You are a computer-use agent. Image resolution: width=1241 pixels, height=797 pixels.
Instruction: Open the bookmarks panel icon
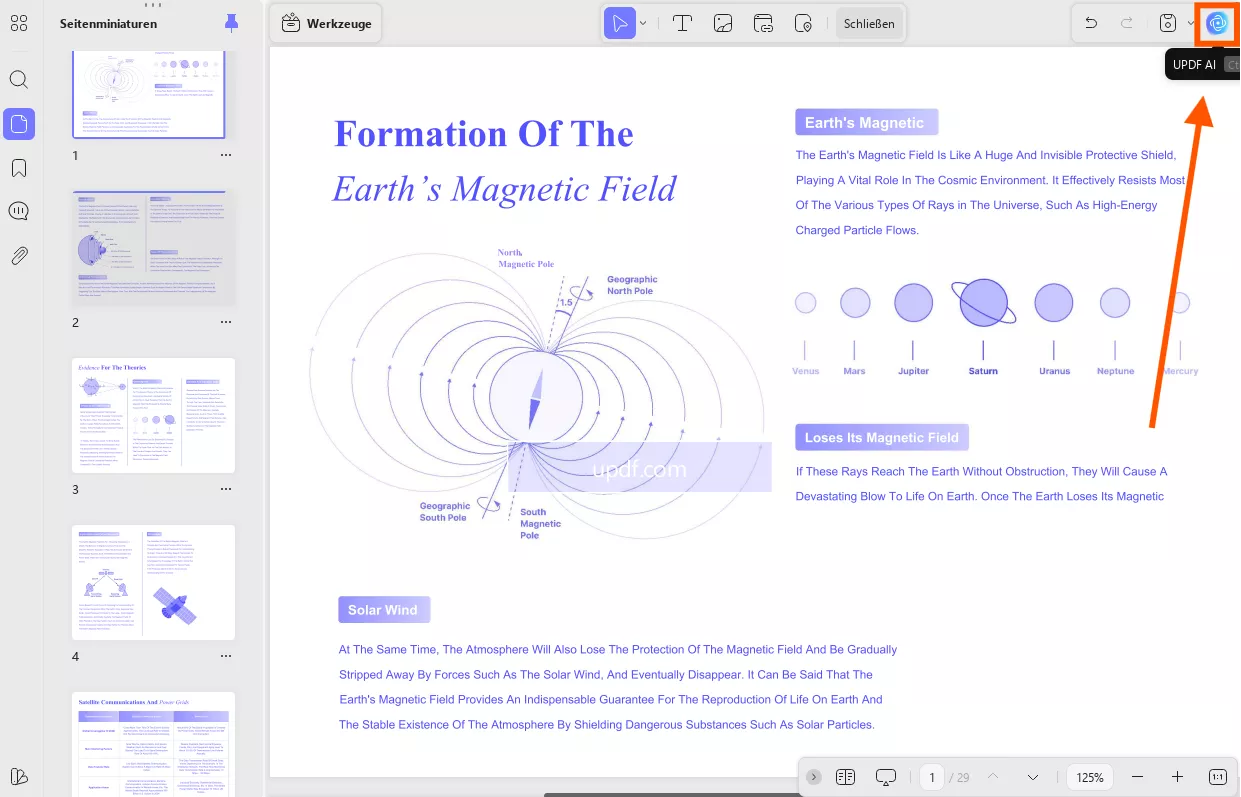click(19, 168)
